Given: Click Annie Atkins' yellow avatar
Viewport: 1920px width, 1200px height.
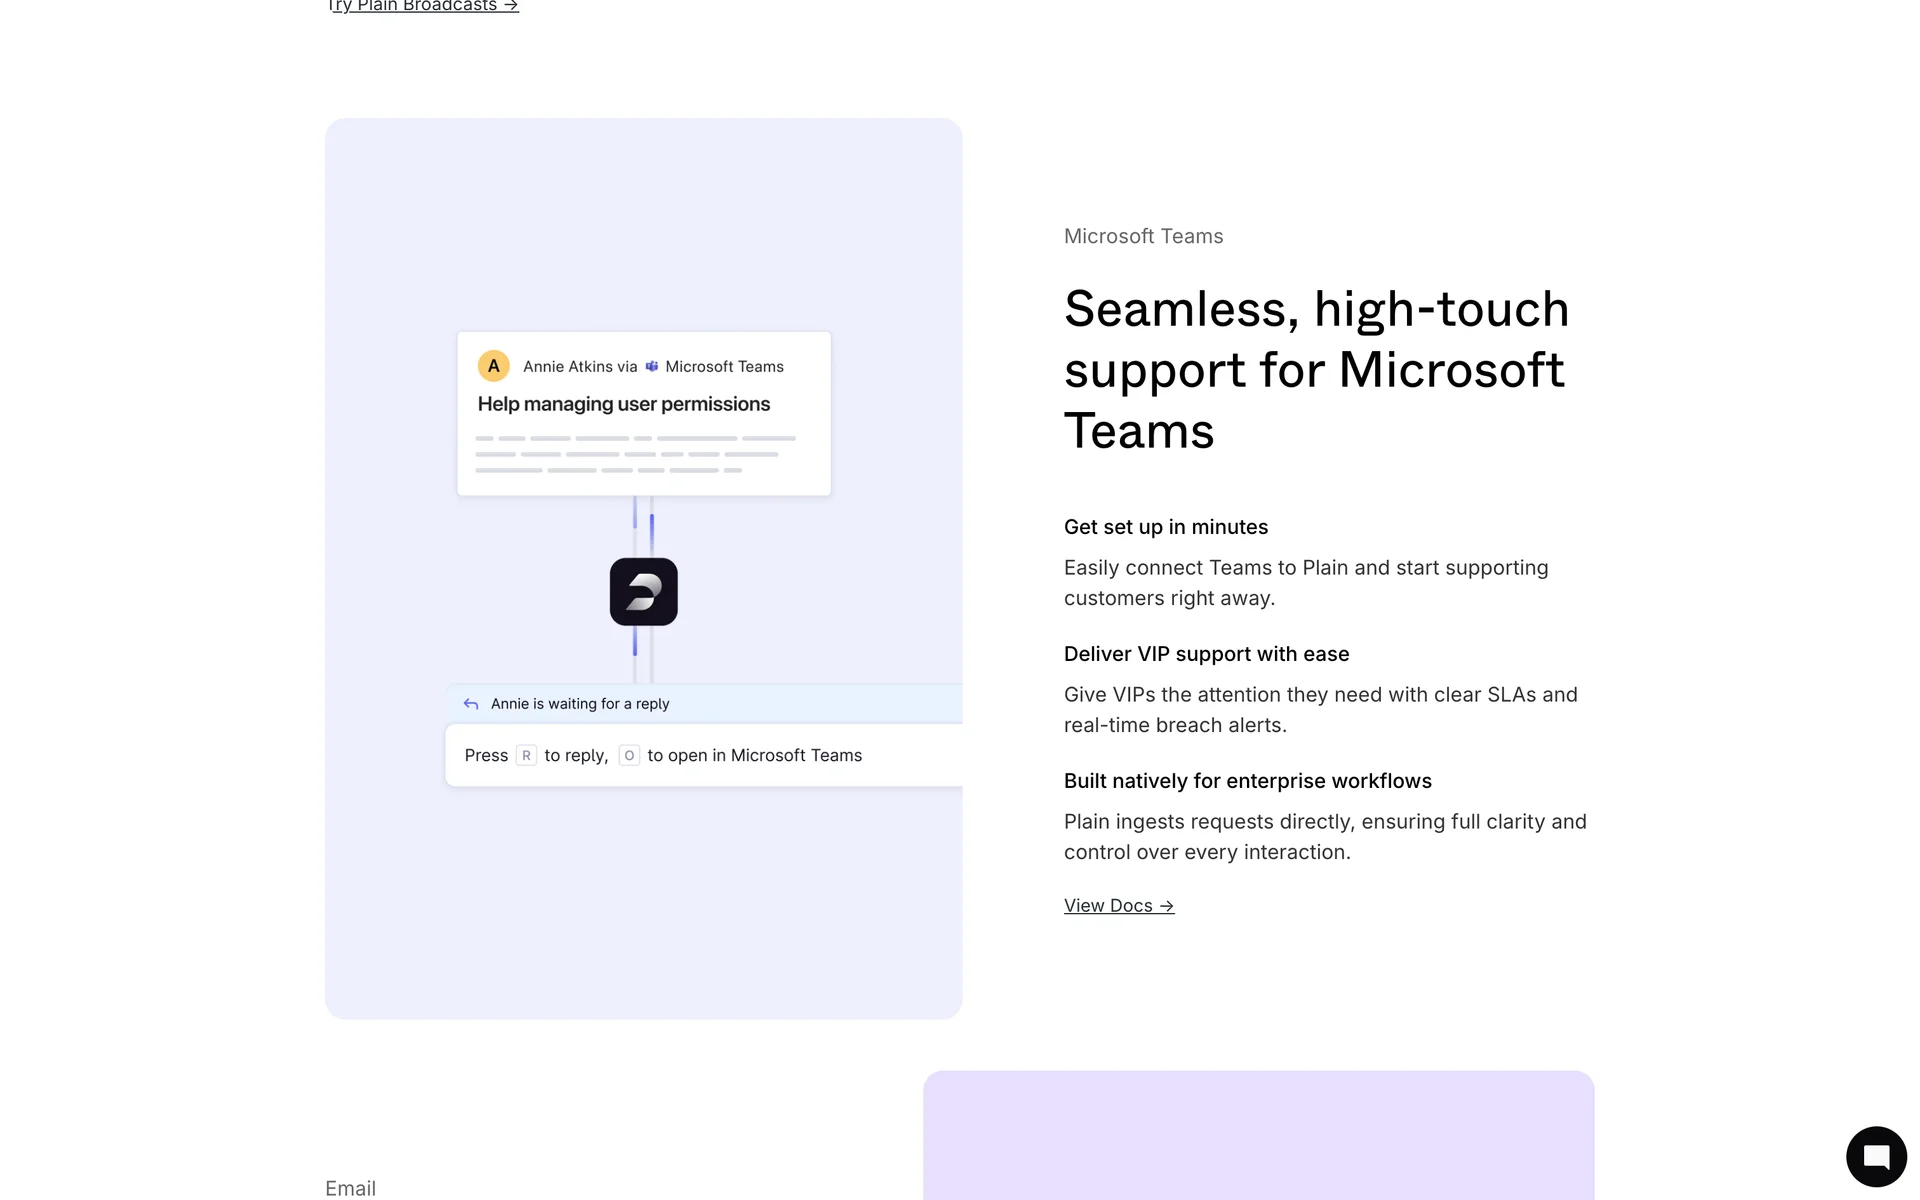Looking at the screenshot, I should (x=493, y=366).
